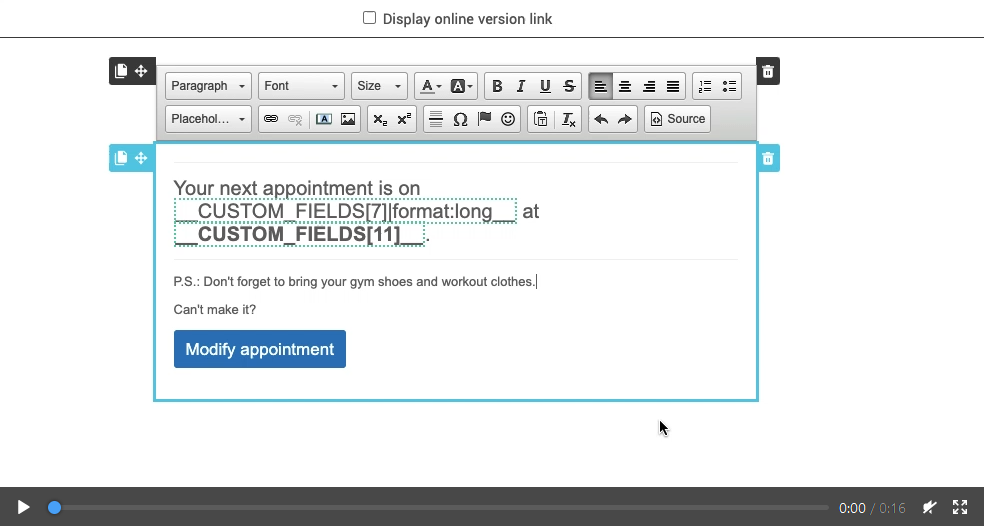Enable the Display online version link checkbox
Screen dimensions: 984x526
[x=370, y=18]
